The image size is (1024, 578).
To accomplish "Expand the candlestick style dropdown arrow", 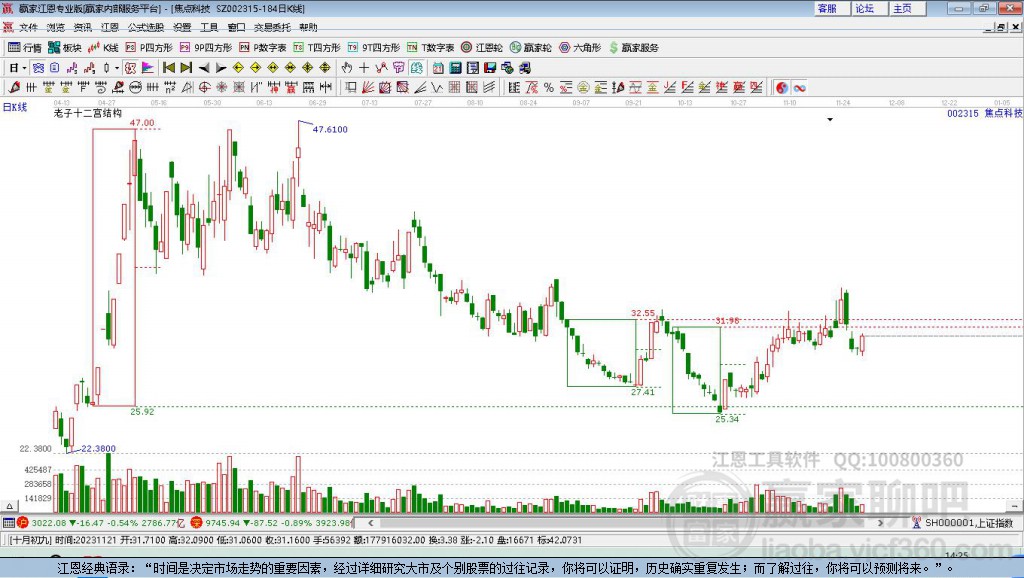I will pyautogui.click(x=117, y=68).
